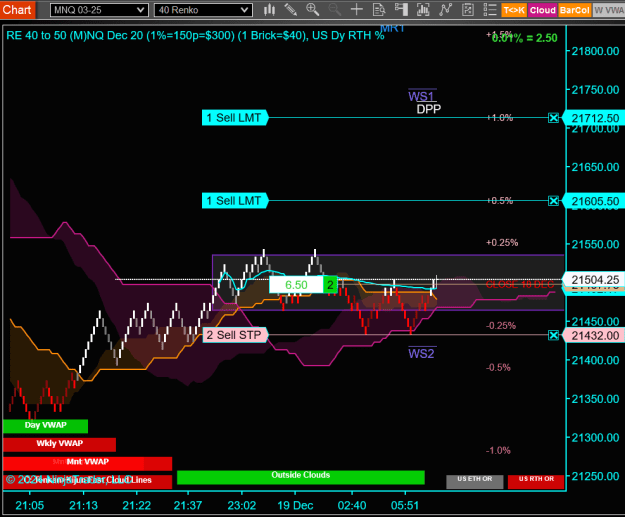This screenshot has width=625, height=517.
Task: Click the 21250.00 price axis label
Action: (596, 476)
